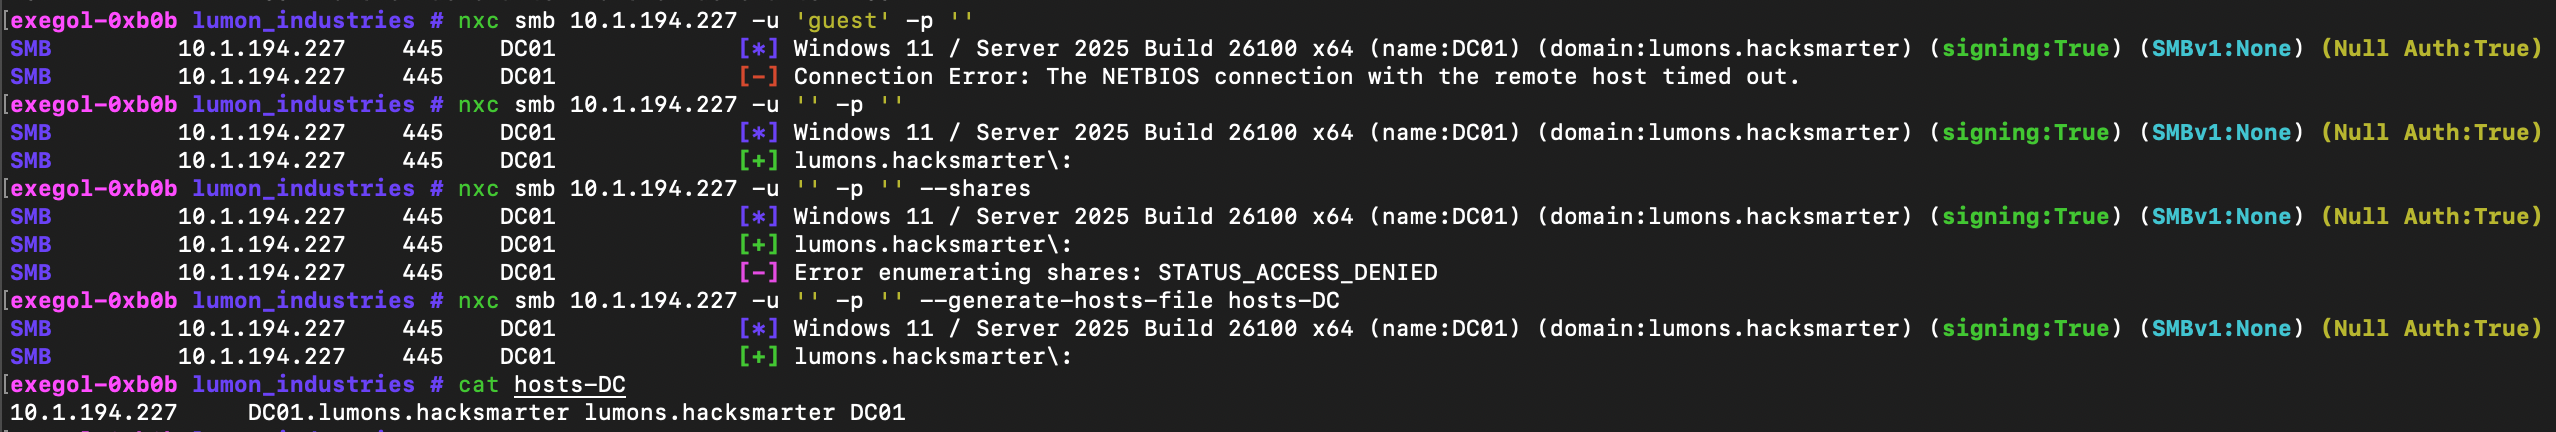Image resolution: width=2556 pixels, height=432 pixels.
Task: Click the SMB label on the Connection Error line
Action: (30, 77)
